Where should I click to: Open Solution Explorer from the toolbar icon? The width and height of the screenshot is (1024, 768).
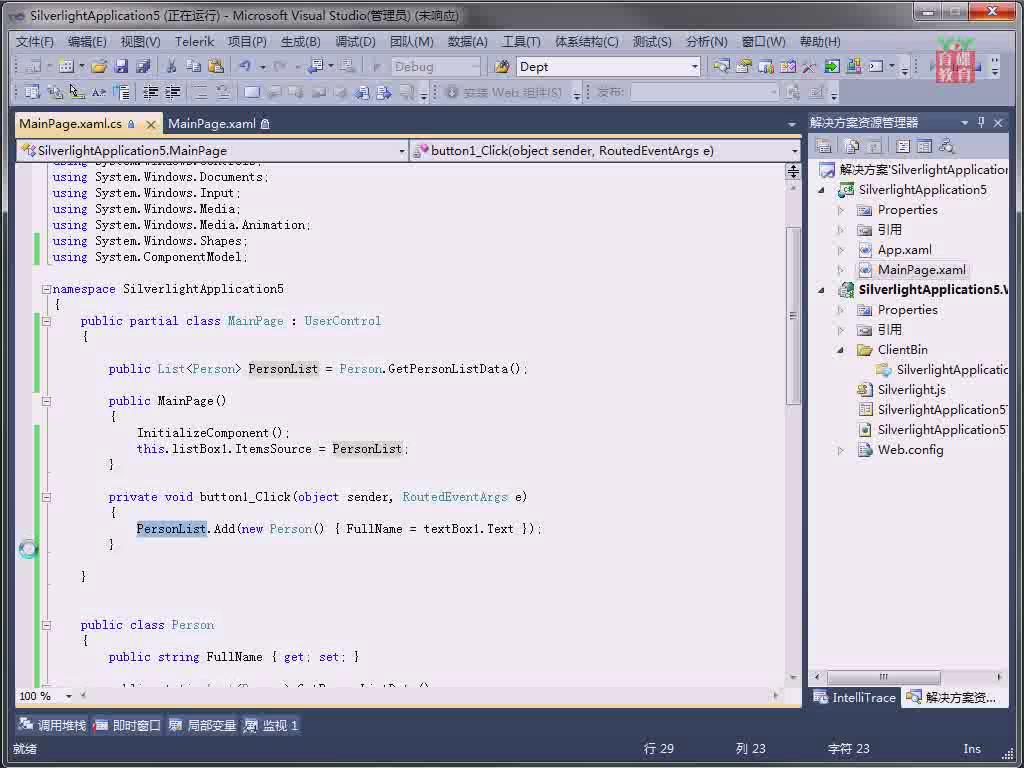tap(721, 67)
